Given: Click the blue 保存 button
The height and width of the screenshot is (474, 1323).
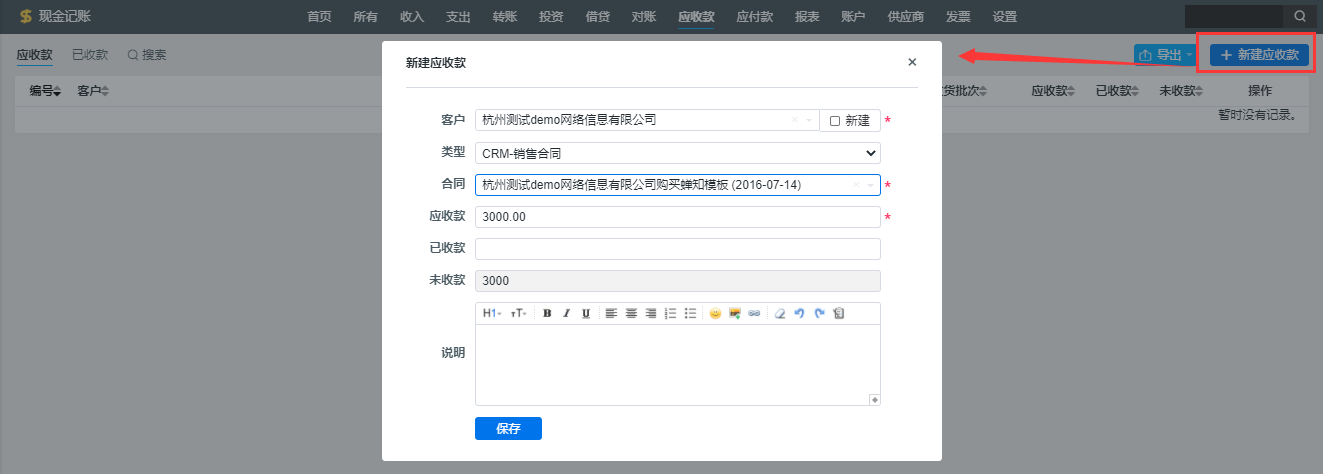Looking at the screenshot, I should point(508,428).
